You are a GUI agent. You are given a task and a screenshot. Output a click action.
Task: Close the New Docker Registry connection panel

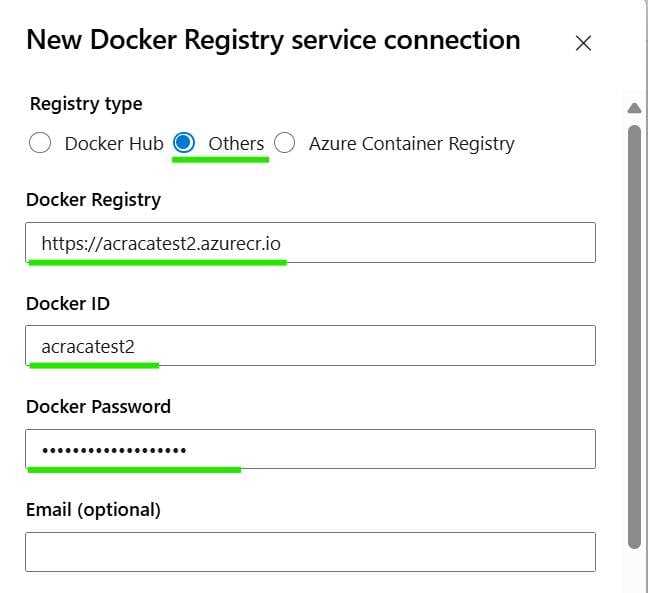[583, 43]
